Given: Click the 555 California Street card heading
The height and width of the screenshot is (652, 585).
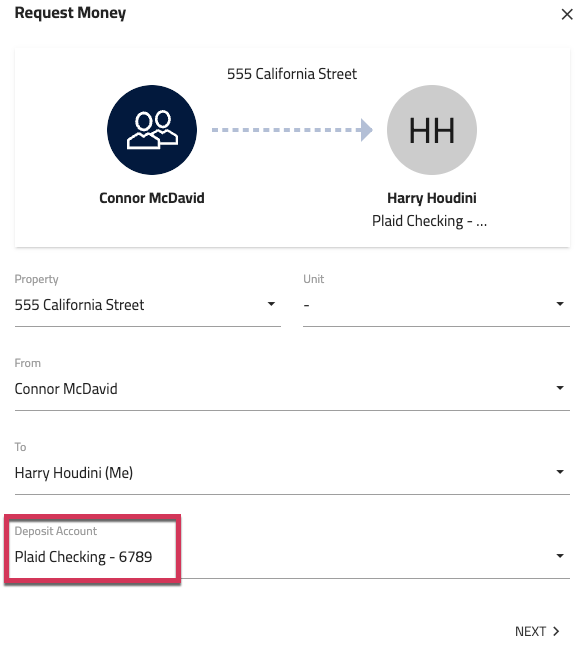Looking at the screenshot, I should pyautogui.click(x=292, y=74).
